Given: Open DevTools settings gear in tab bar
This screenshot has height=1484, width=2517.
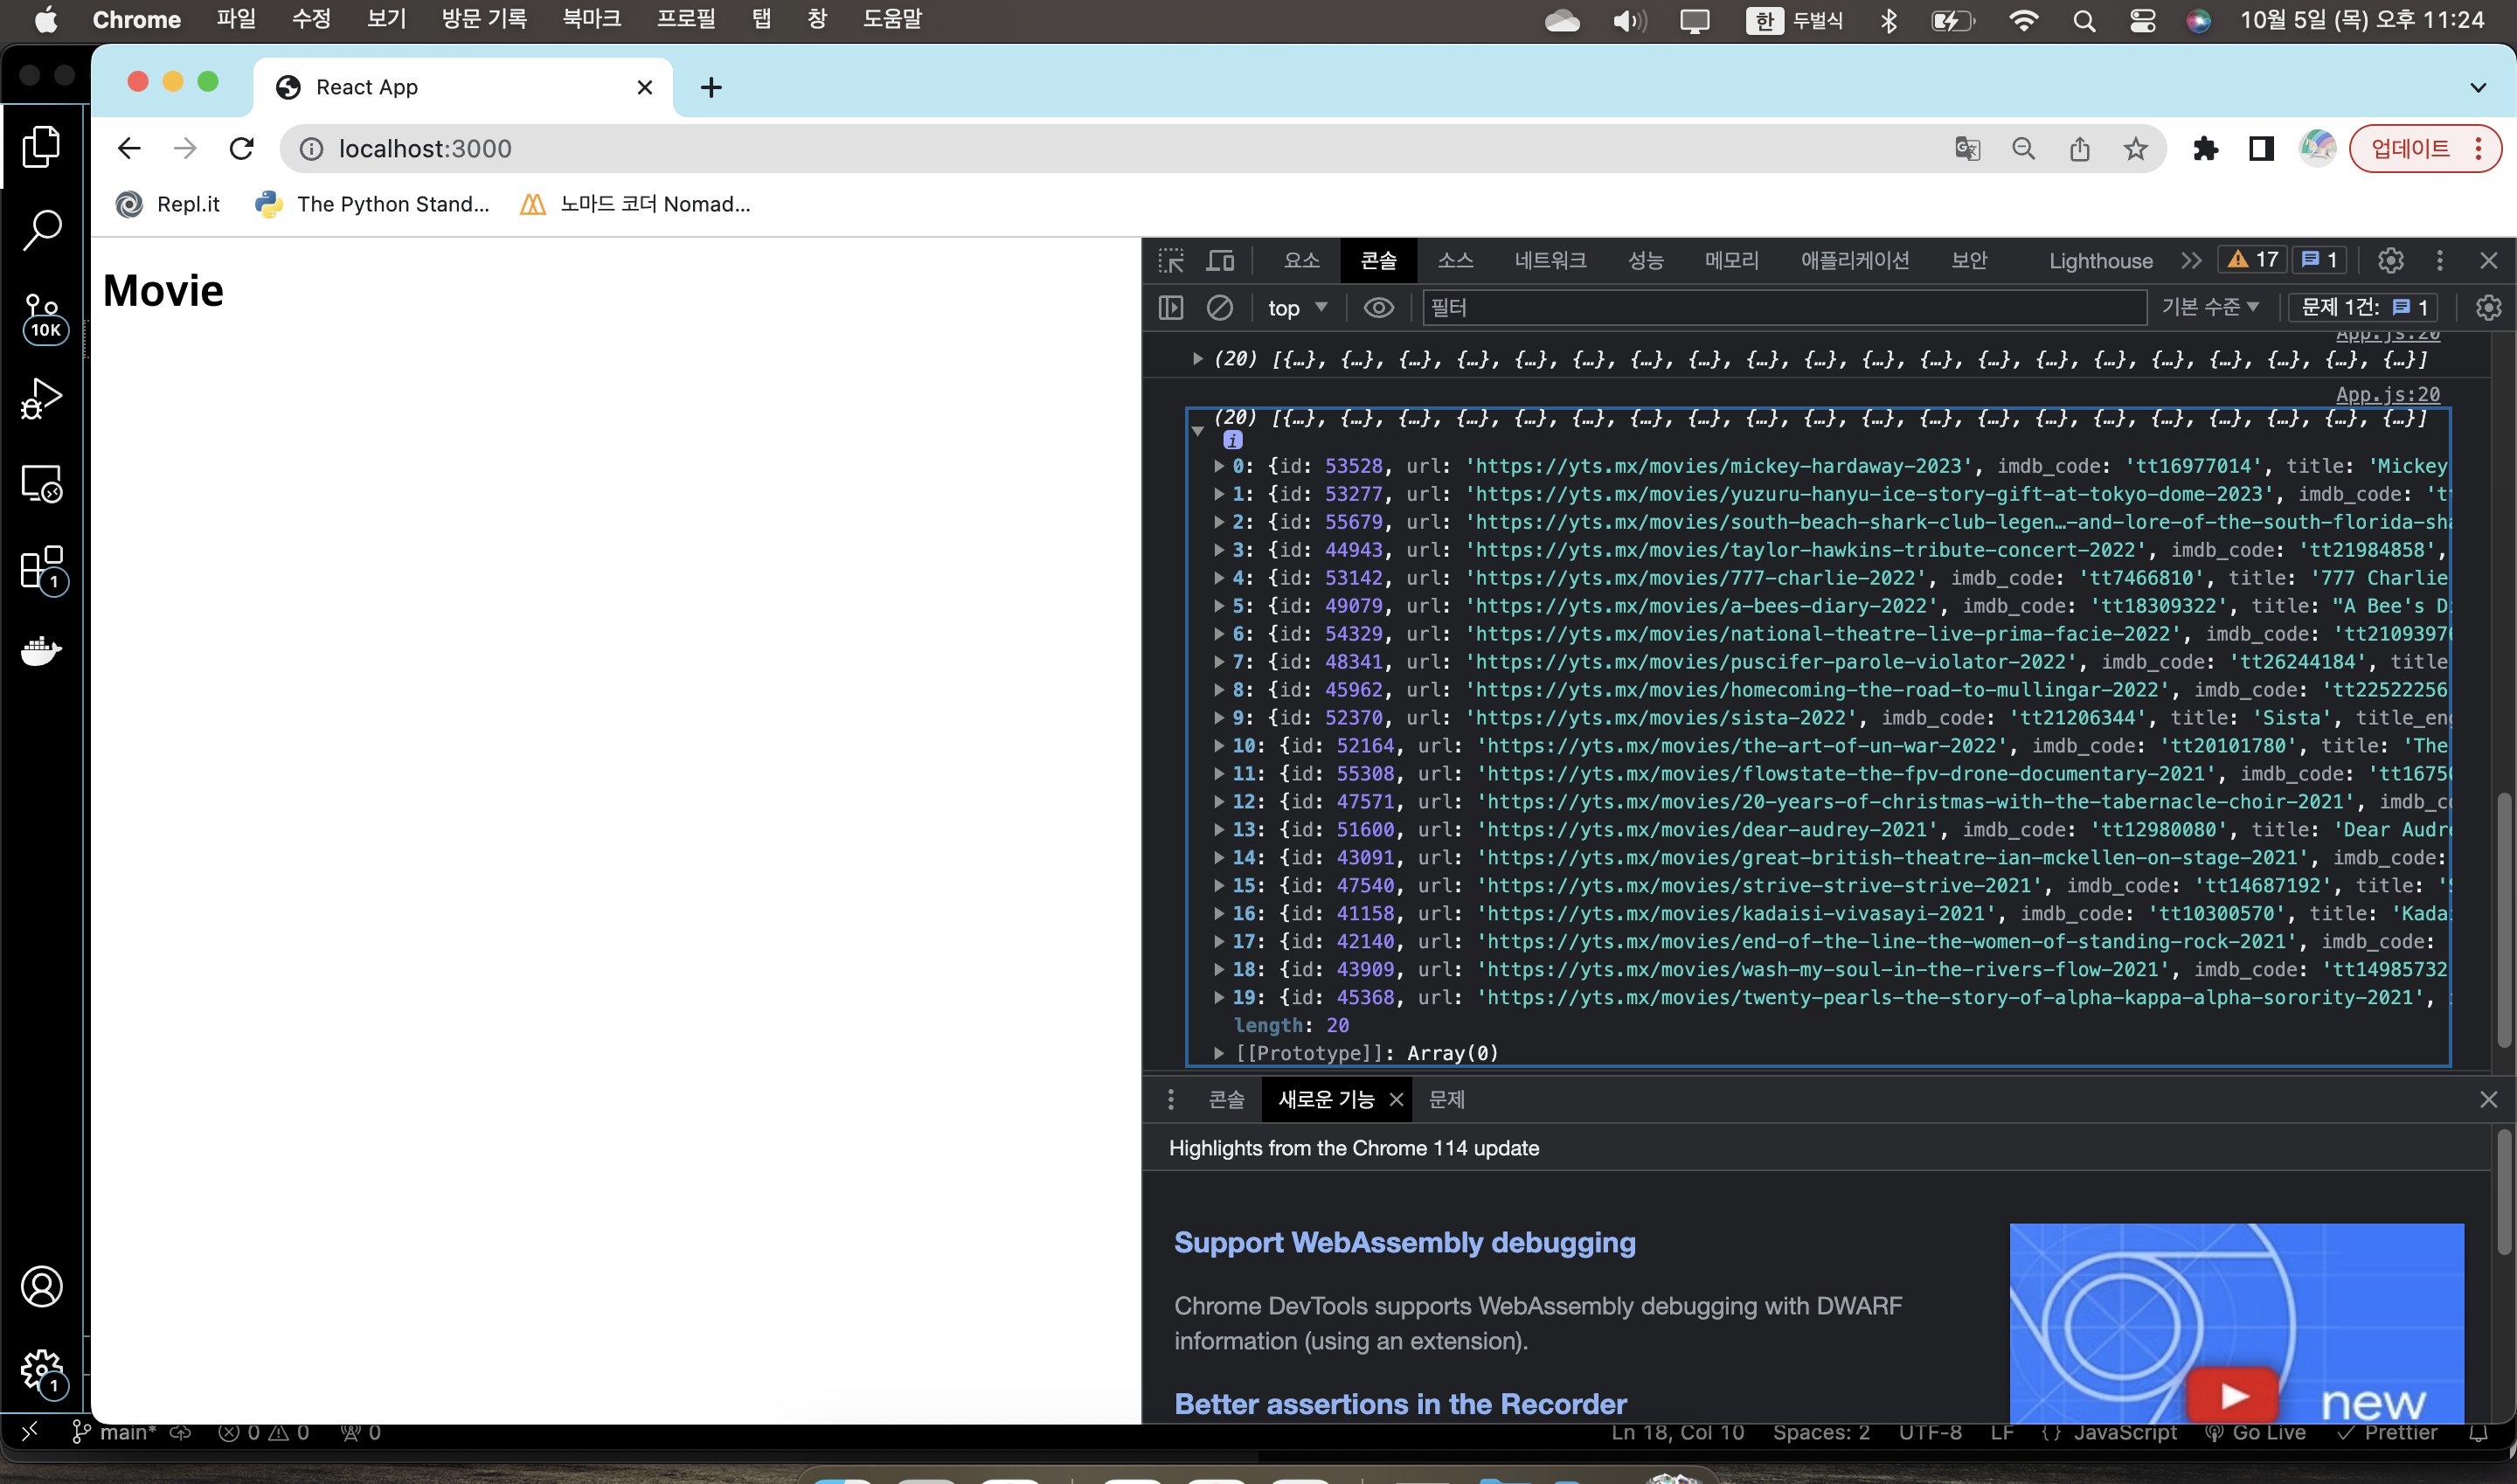Looking at the screenshot, I should tap(2390, 261).
